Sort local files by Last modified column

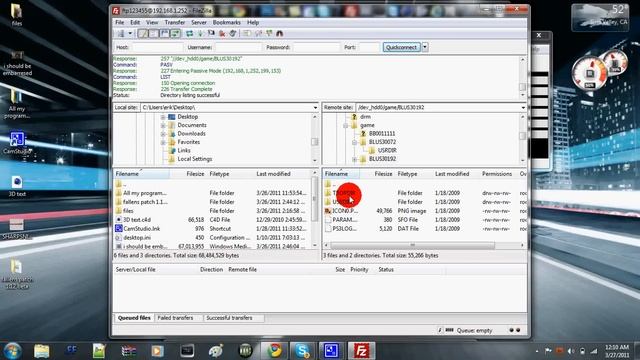(273, 174)
